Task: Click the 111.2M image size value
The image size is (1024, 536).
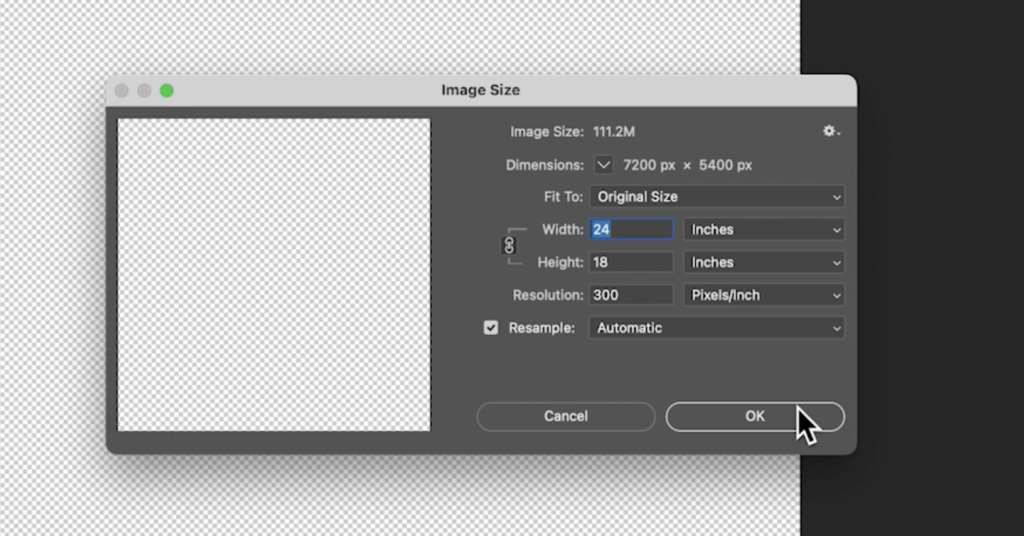Action: (x=614, y=132)
